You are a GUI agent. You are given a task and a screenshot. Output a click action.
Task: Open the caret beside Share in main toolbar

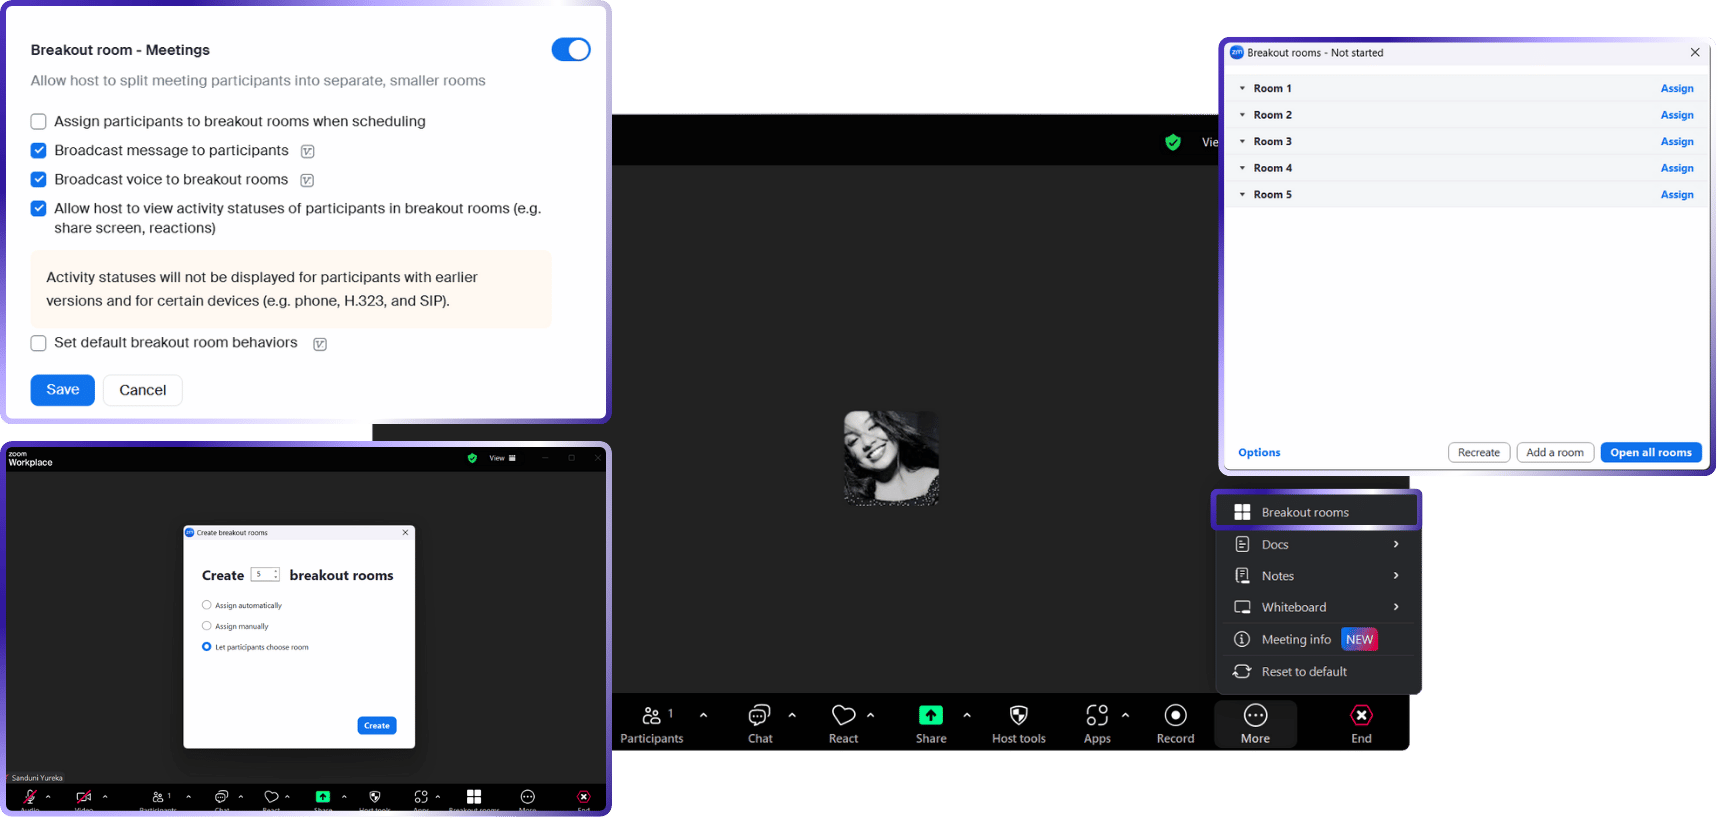point(966,715)
